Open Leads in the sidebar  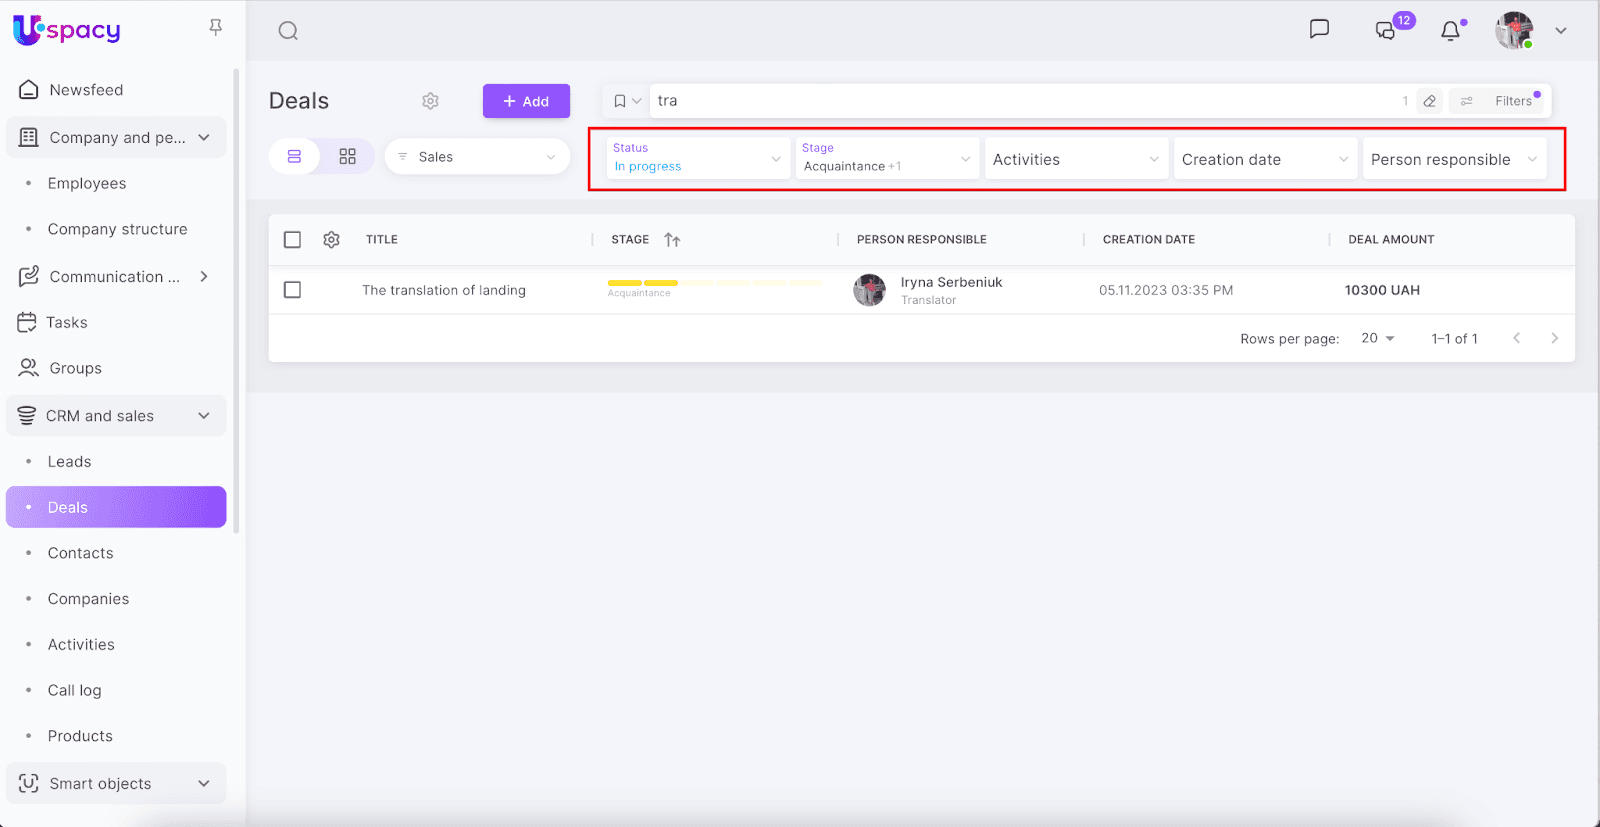click(69, 462)
